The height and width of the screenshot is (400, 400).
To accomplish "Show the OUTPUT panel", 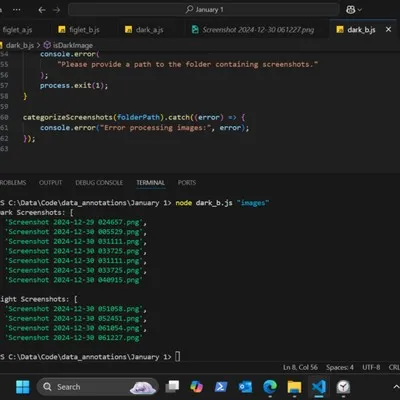I will click(50, 183).
